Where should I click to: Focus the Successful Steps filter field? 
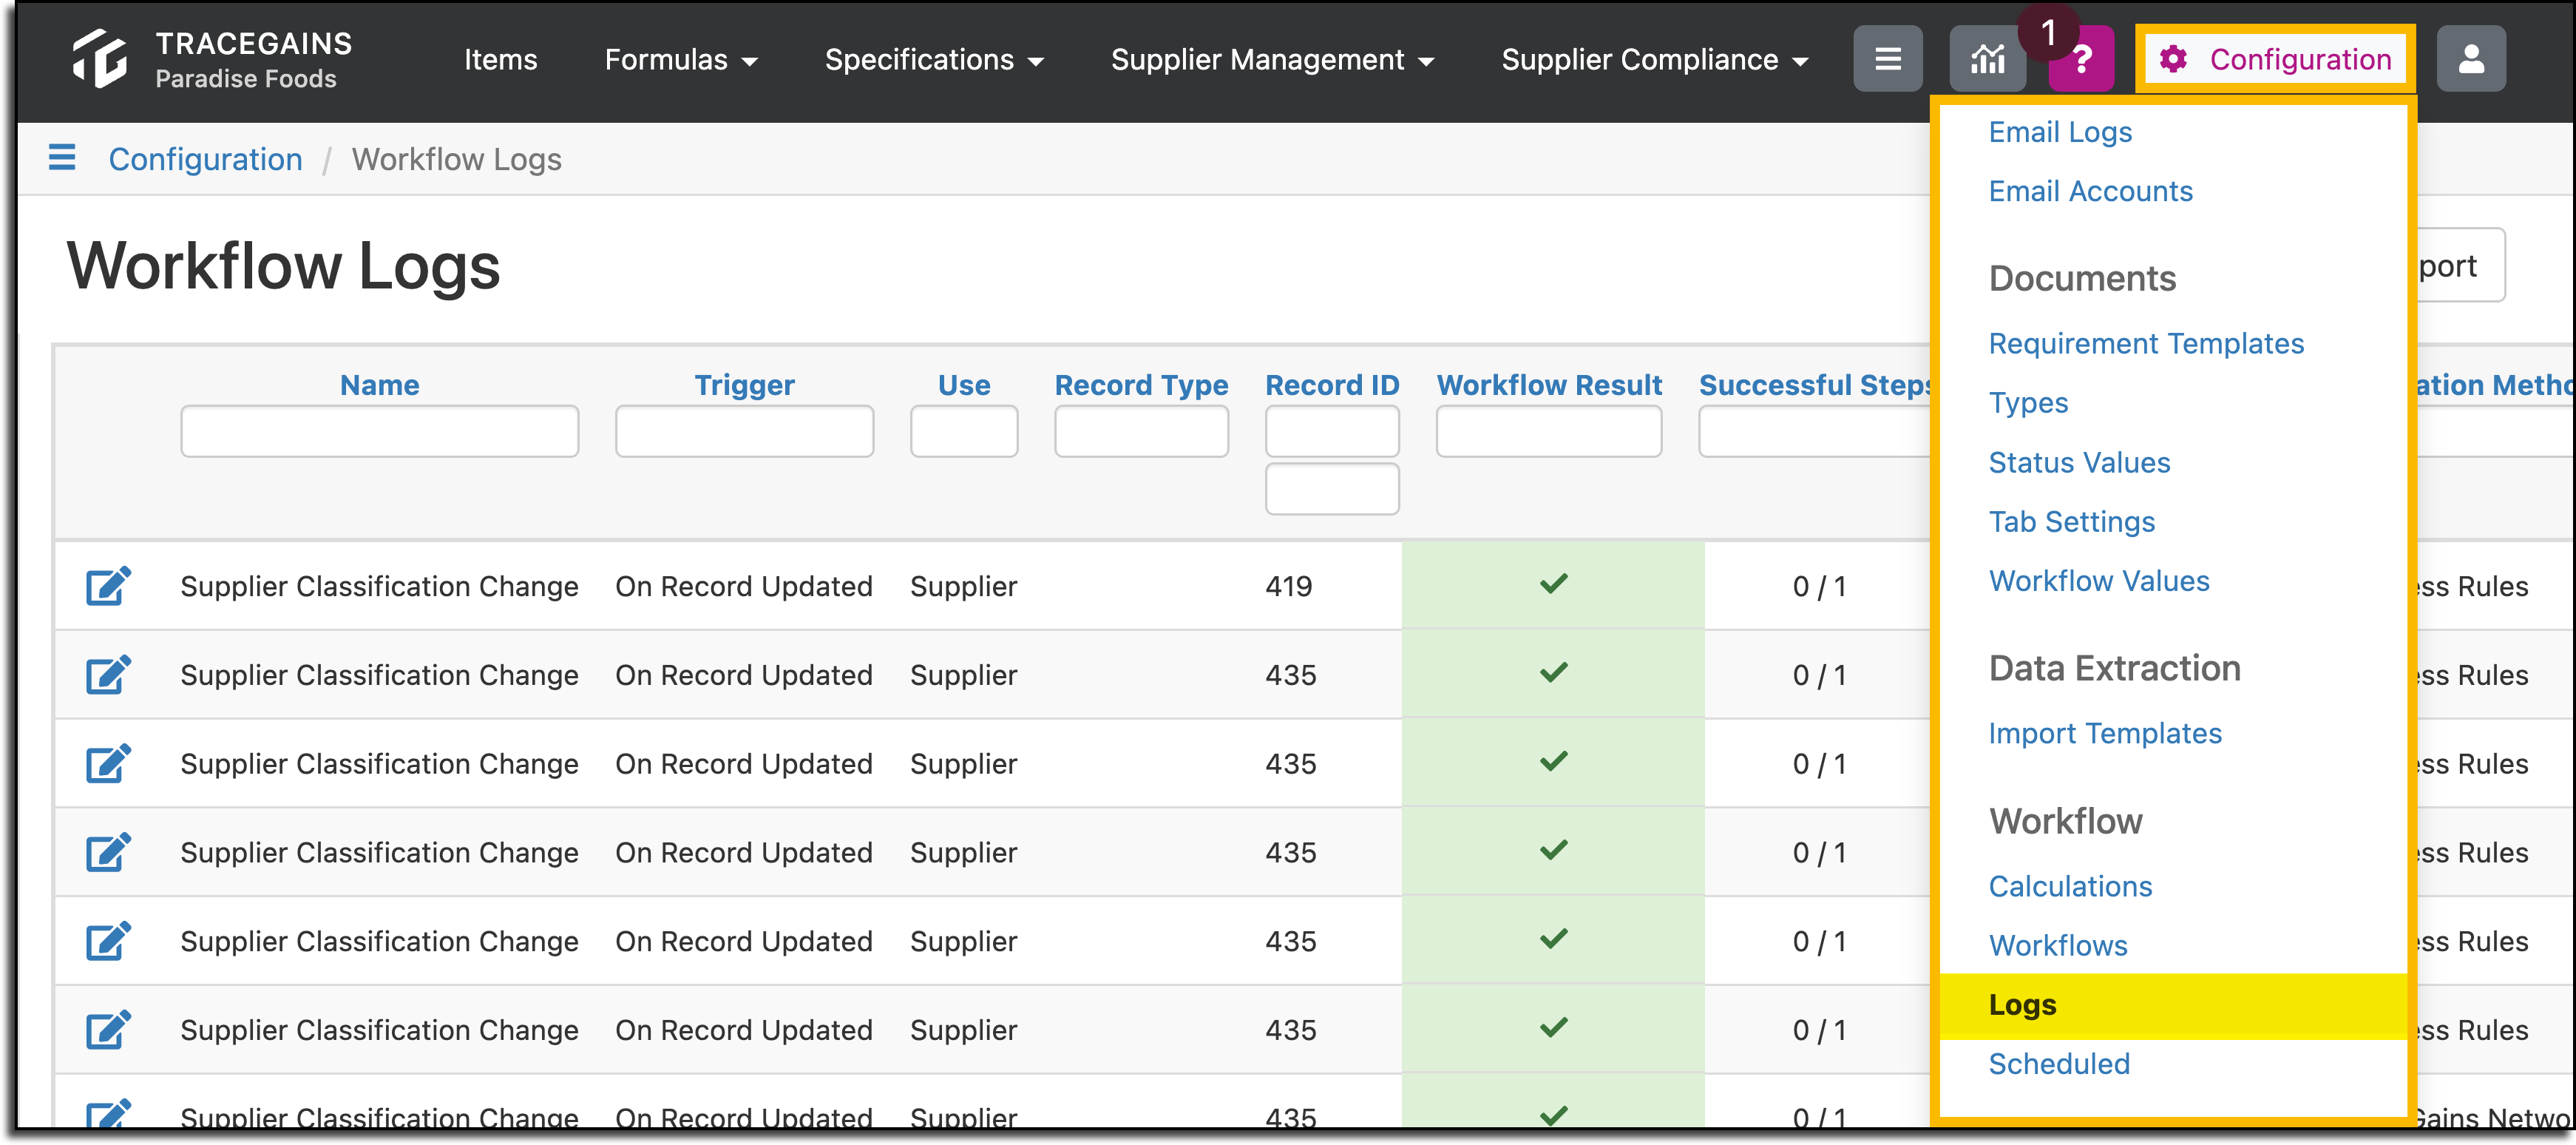click(x=1814, y=431)
